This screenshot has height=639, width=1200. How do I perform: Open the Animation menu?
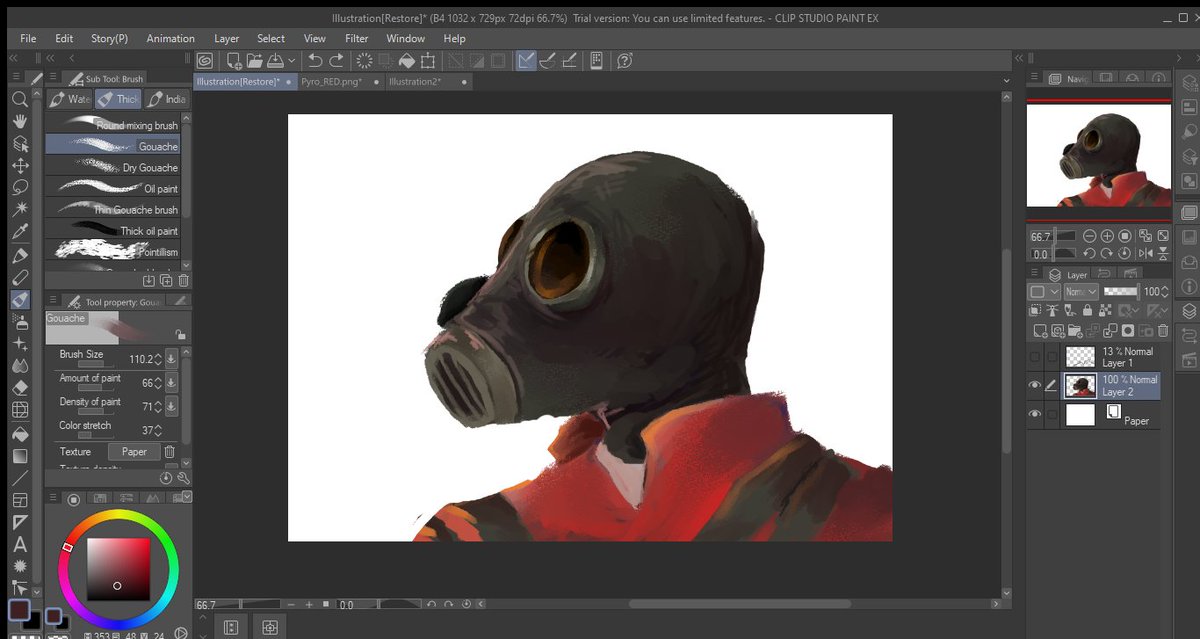[170, 38]
